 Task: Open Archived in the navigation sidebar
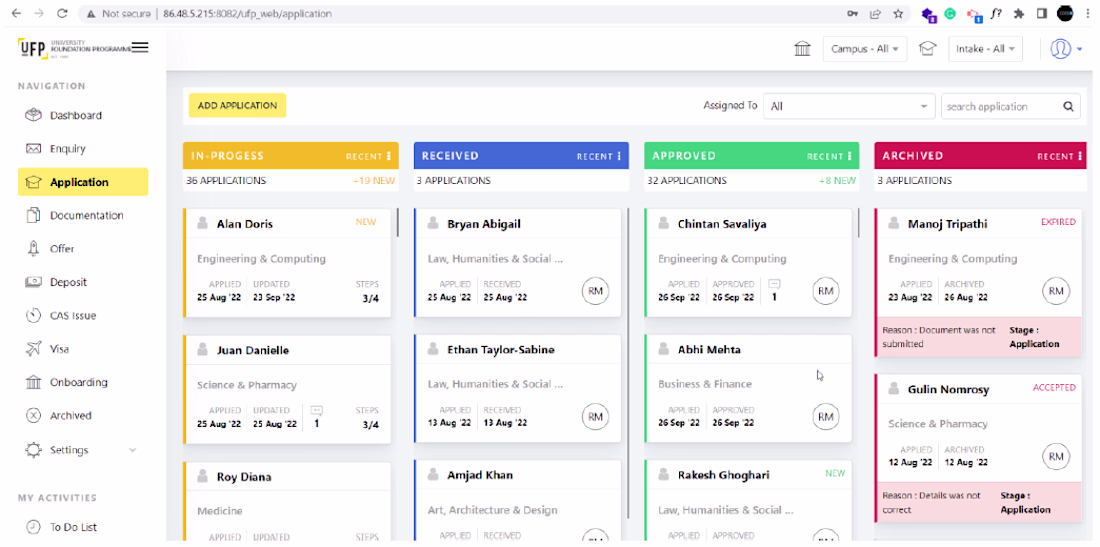tap(83, 415)
